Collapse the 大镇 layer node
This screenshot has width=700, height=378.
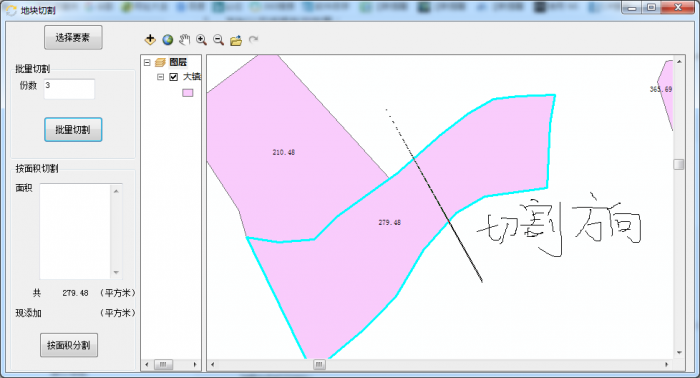point(160,77)
